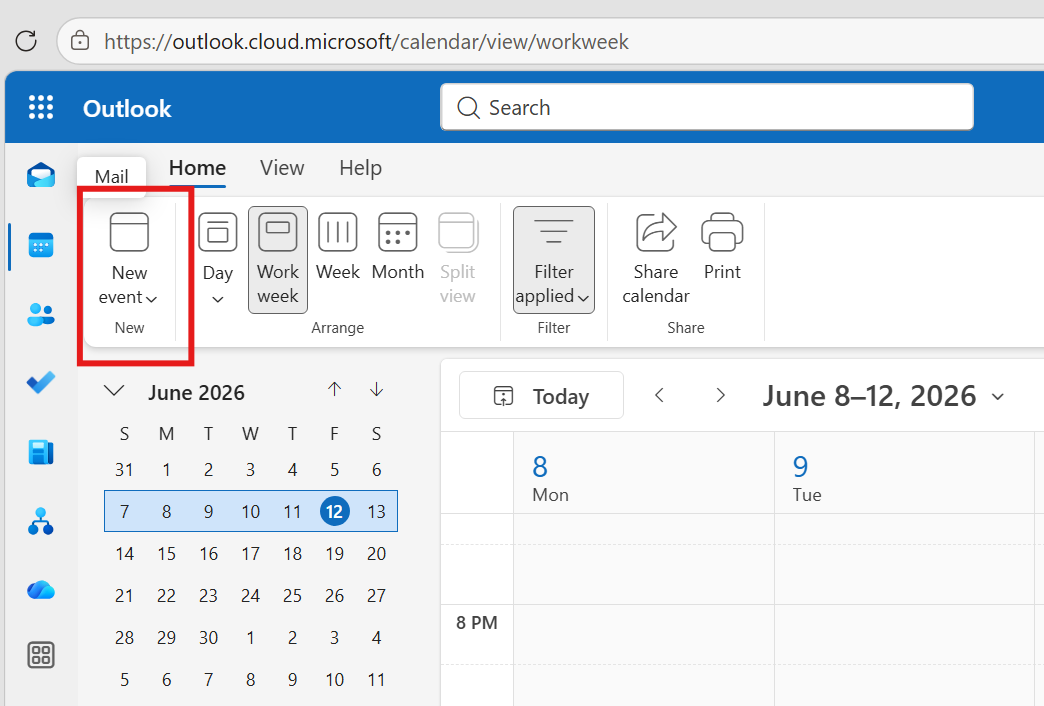Image resolution: width=1044 pixels, height=706 pixels.
Task: Click the June 2026 month heading
Action: [x=196, y=393]
